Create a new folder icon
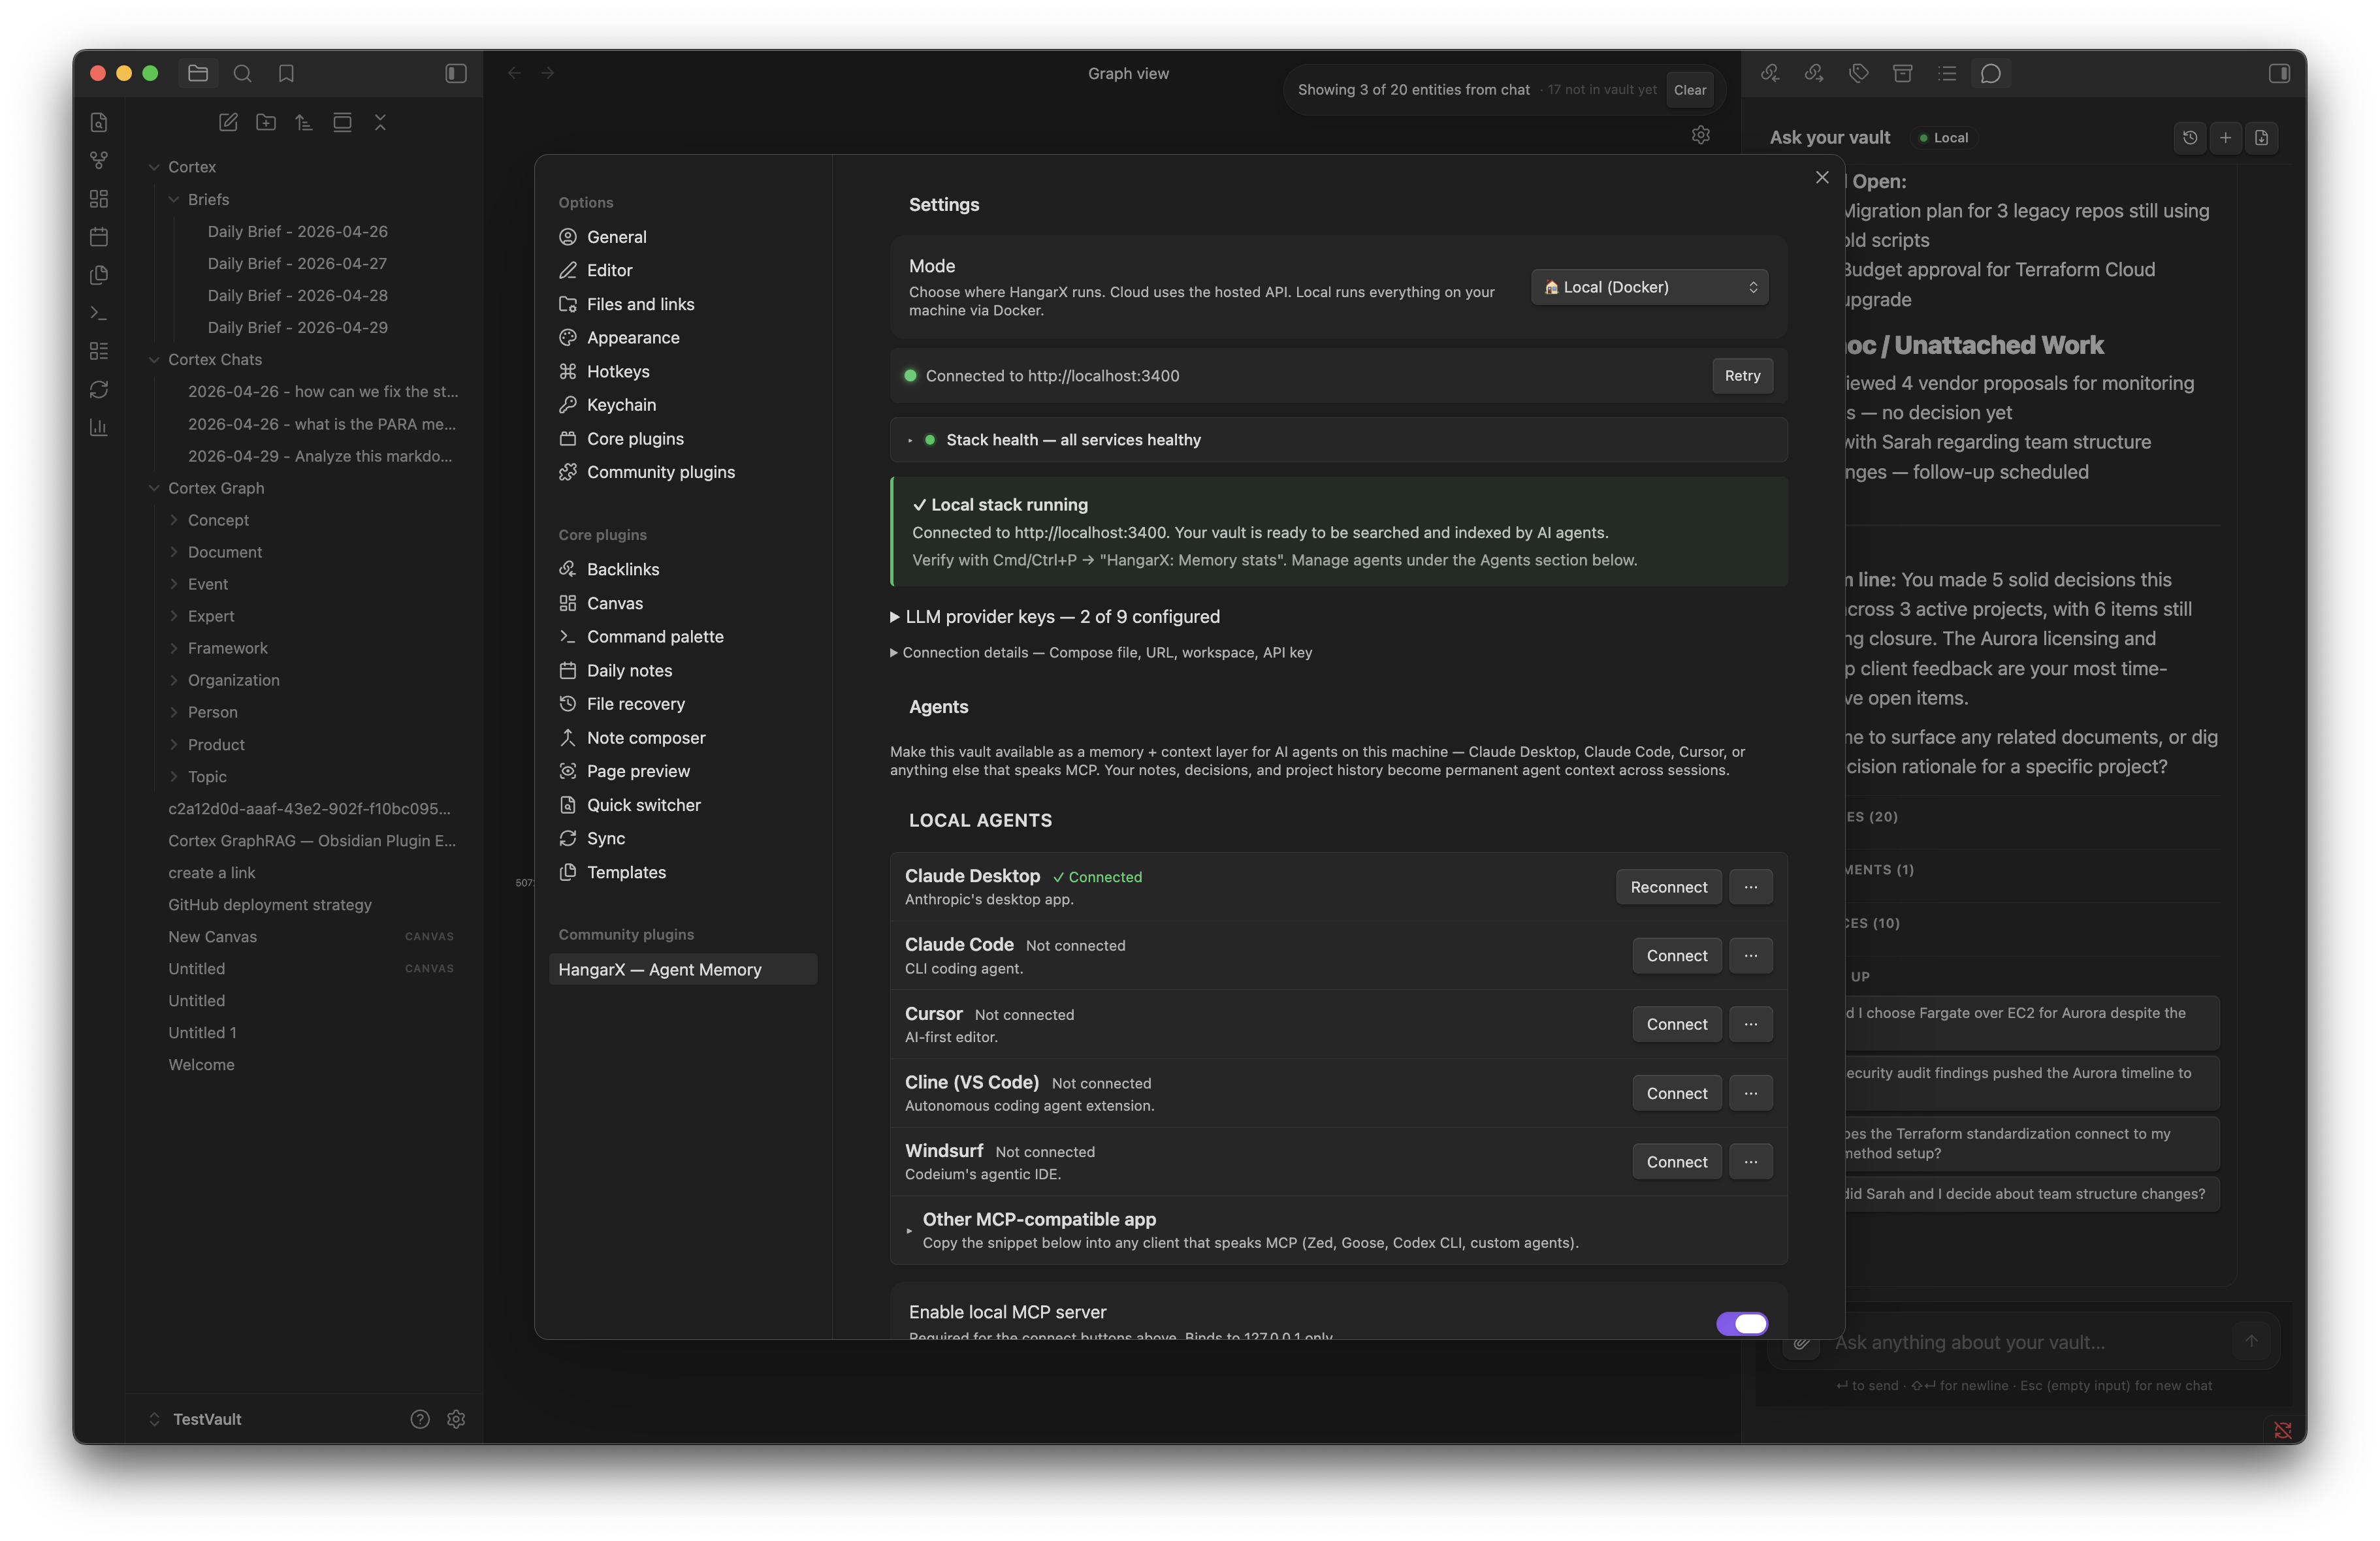The width and height of the screenshot is (2380, 1541). coord(266,122)
